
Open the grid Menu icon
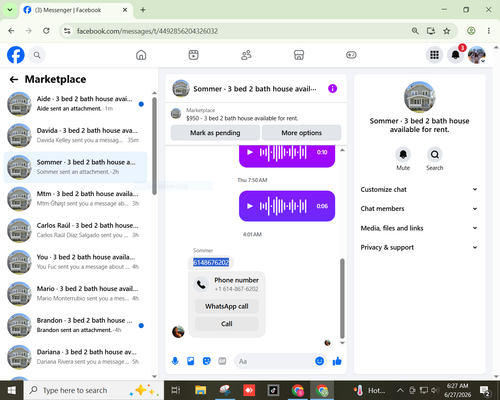click(434, 55)
